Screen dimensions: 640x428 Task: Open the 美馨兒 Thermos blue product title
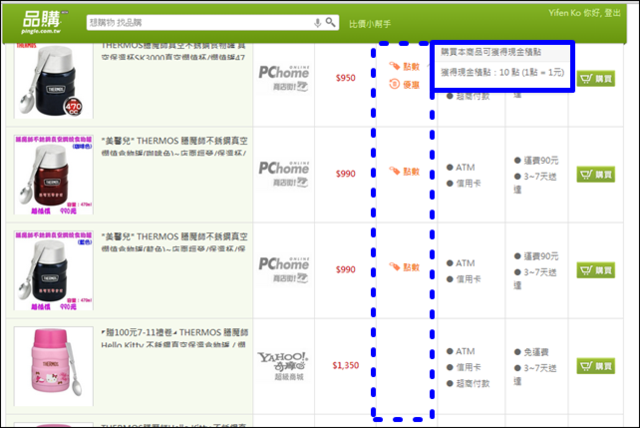pyautogui.click(x=174, y=242)
